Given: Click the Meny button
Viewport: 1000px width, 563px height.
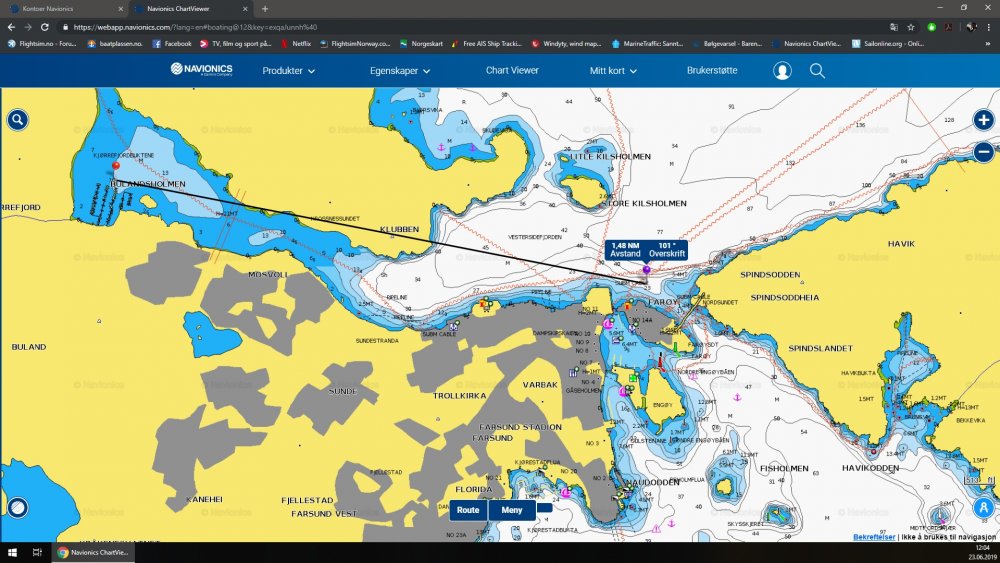Looking at the screenshot, I should tap(512, 510).
